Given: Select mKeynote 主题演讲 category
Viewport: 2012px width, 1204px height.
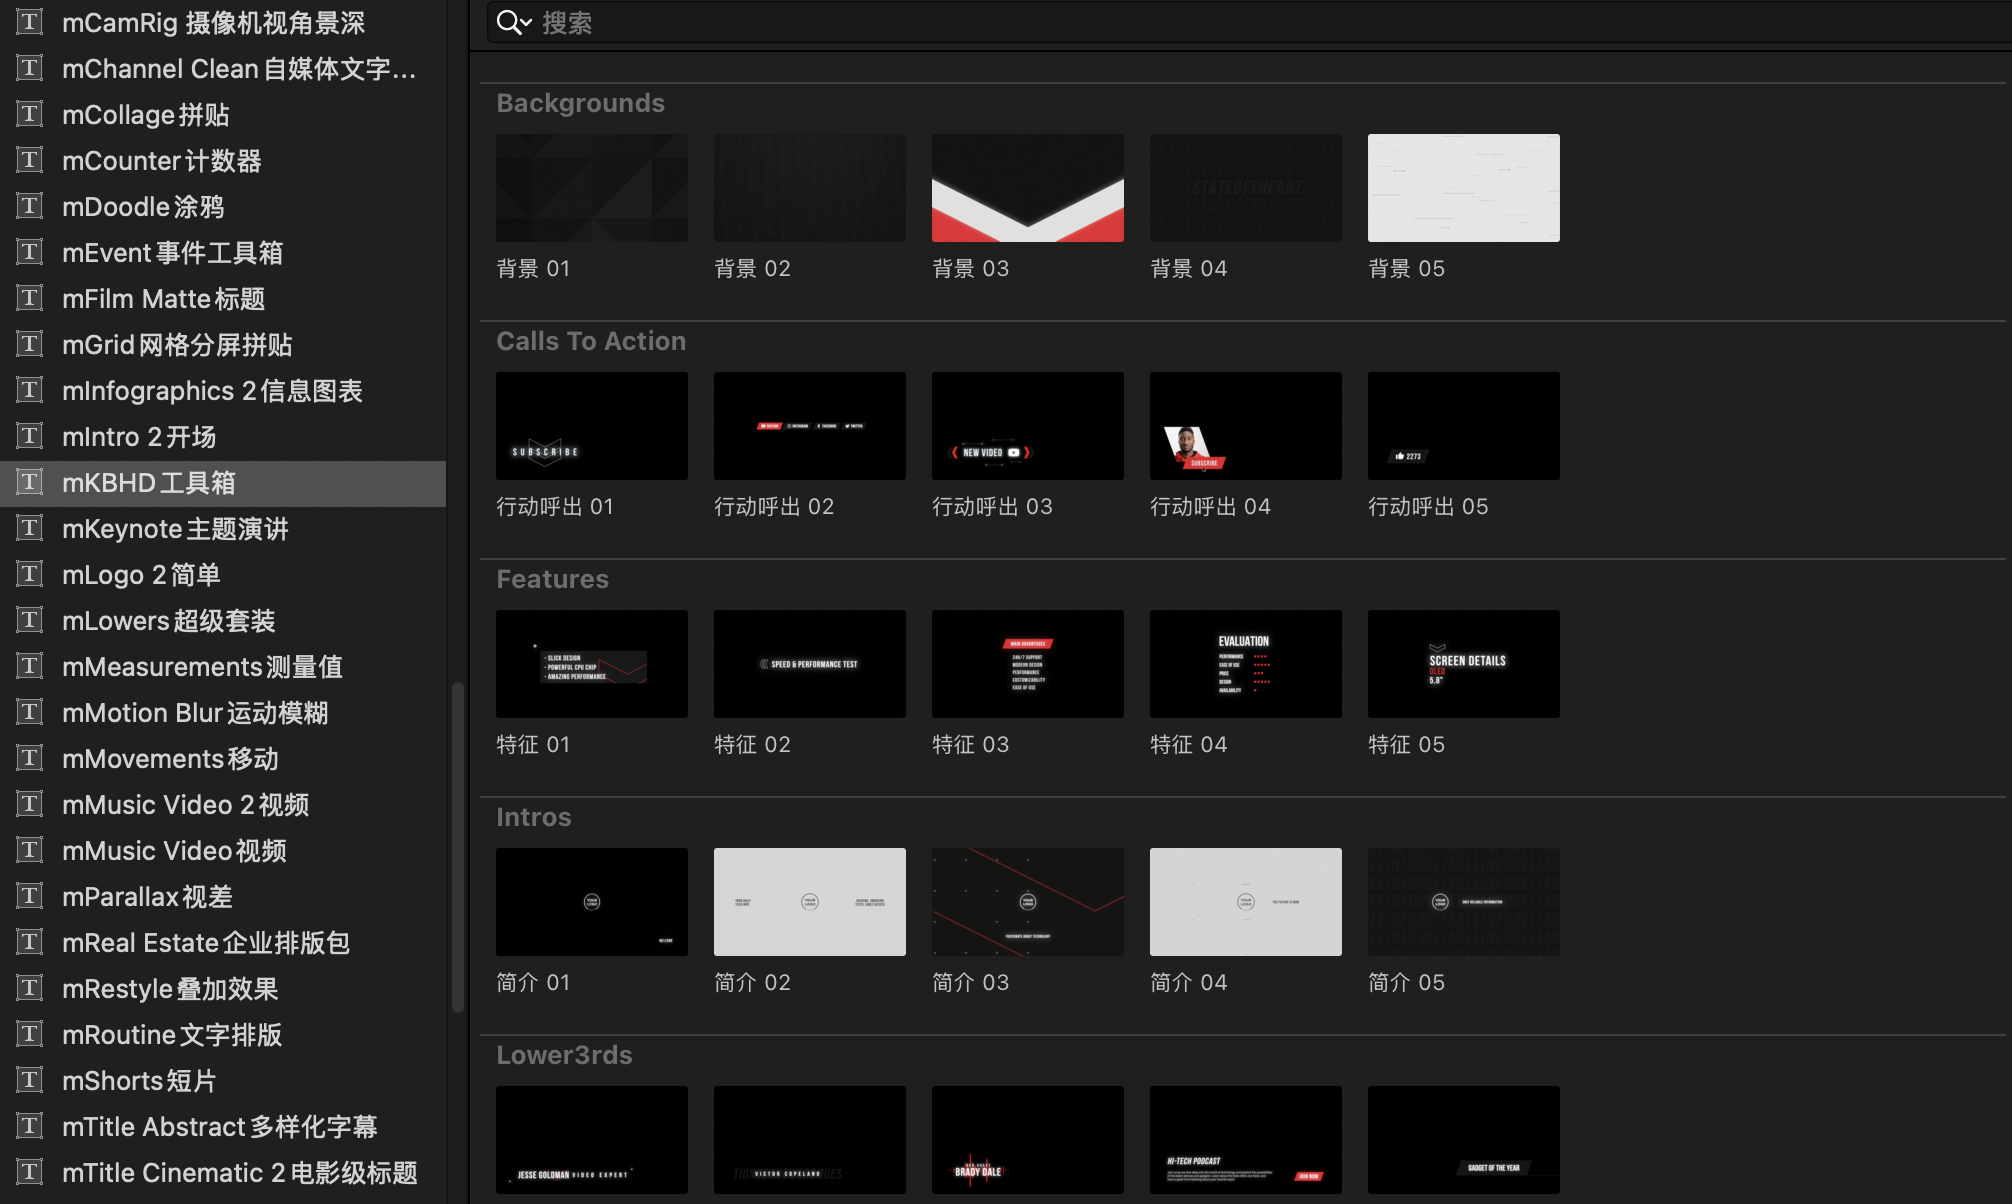Looking at the screenshot, I should tap(223, 528).
